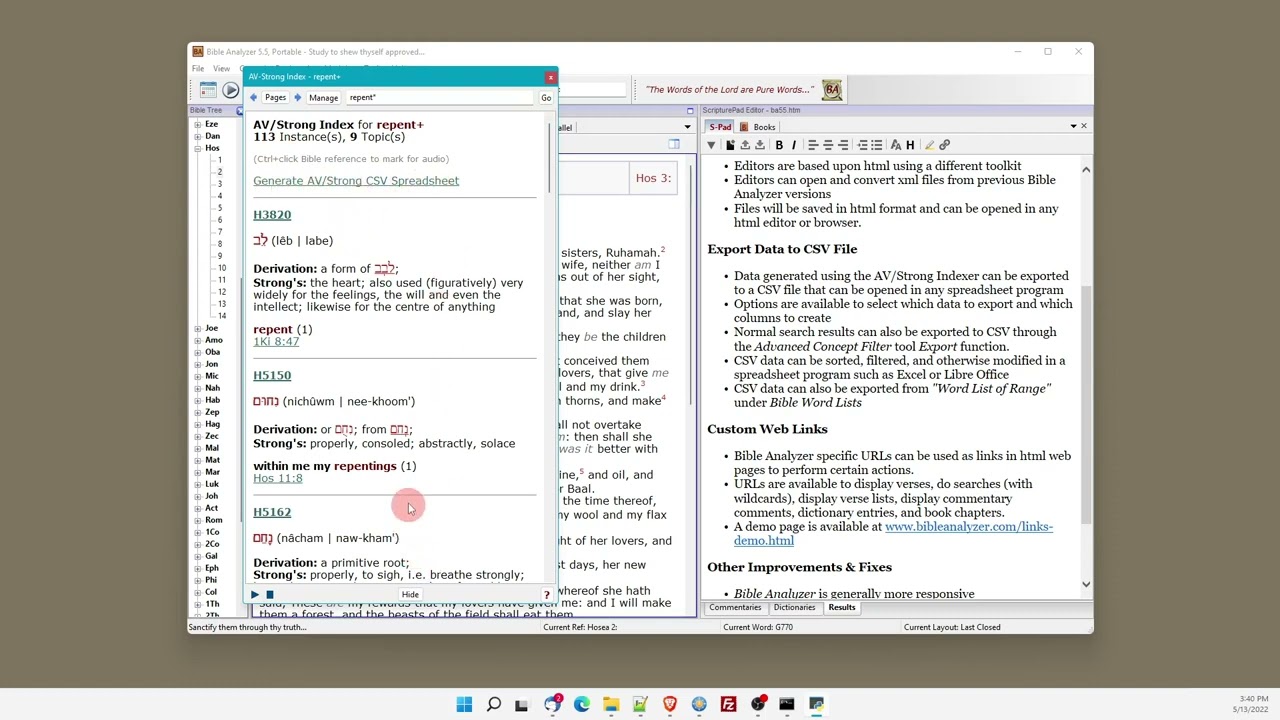Expand the Eze book in Bible Tree
1280x720 pixels.
point(198,124)
